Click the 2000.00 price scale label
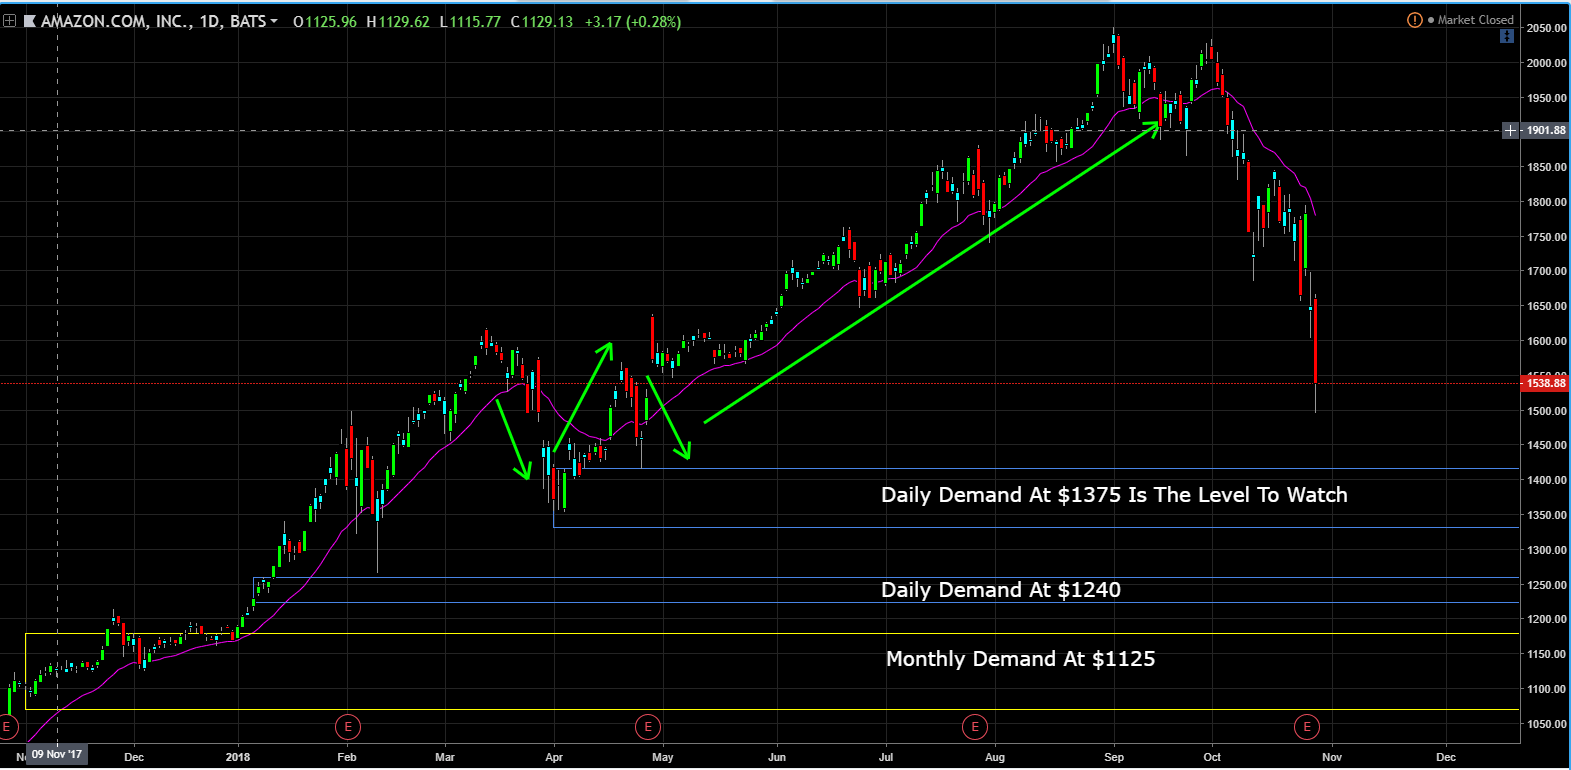 (1546, 63)
